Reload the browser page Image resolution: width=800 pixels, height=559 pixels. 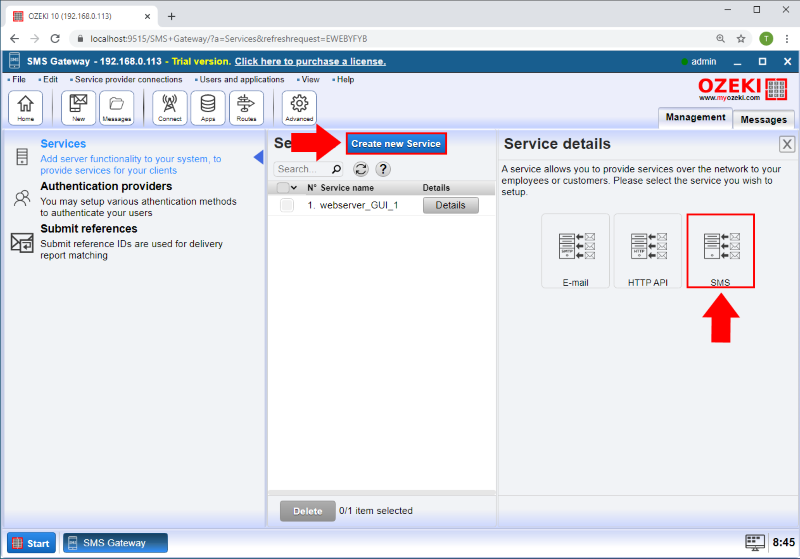pyautogui.click(x=55, y=39)
